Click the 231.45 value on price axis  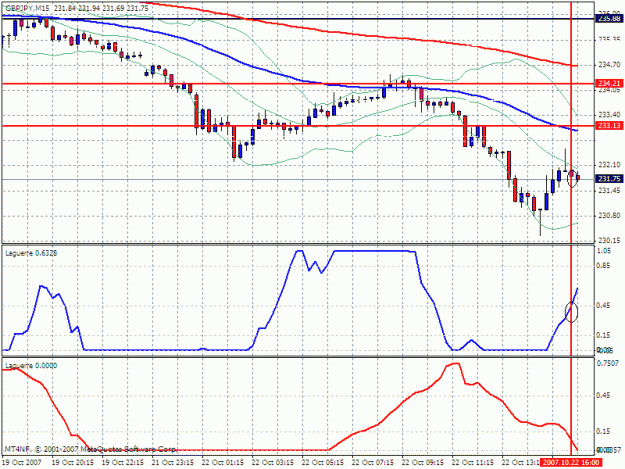click(609, 190)
